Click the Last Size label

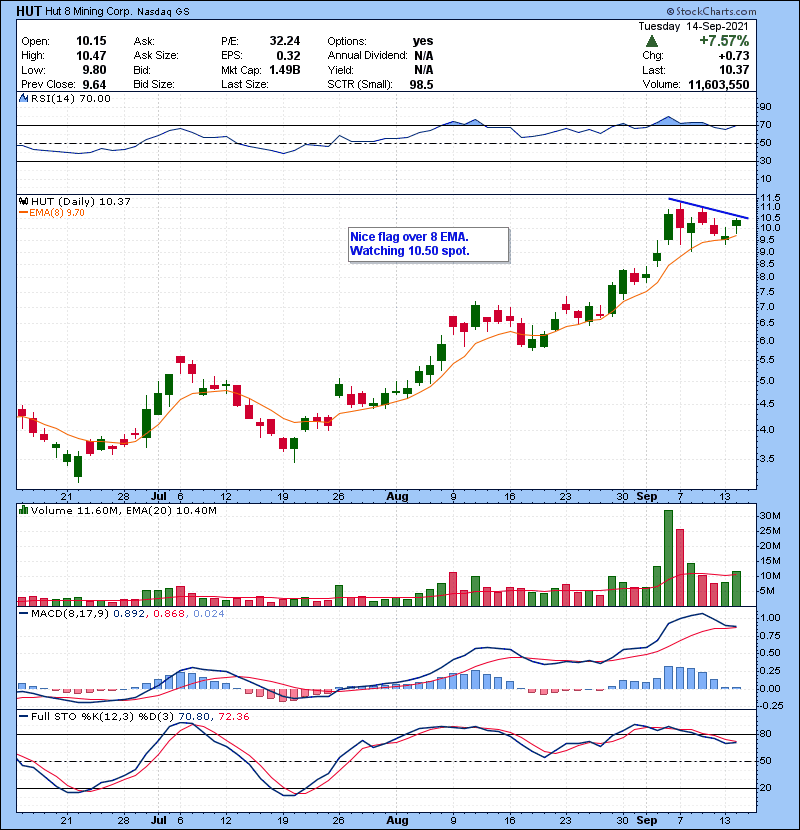(245, 85)
